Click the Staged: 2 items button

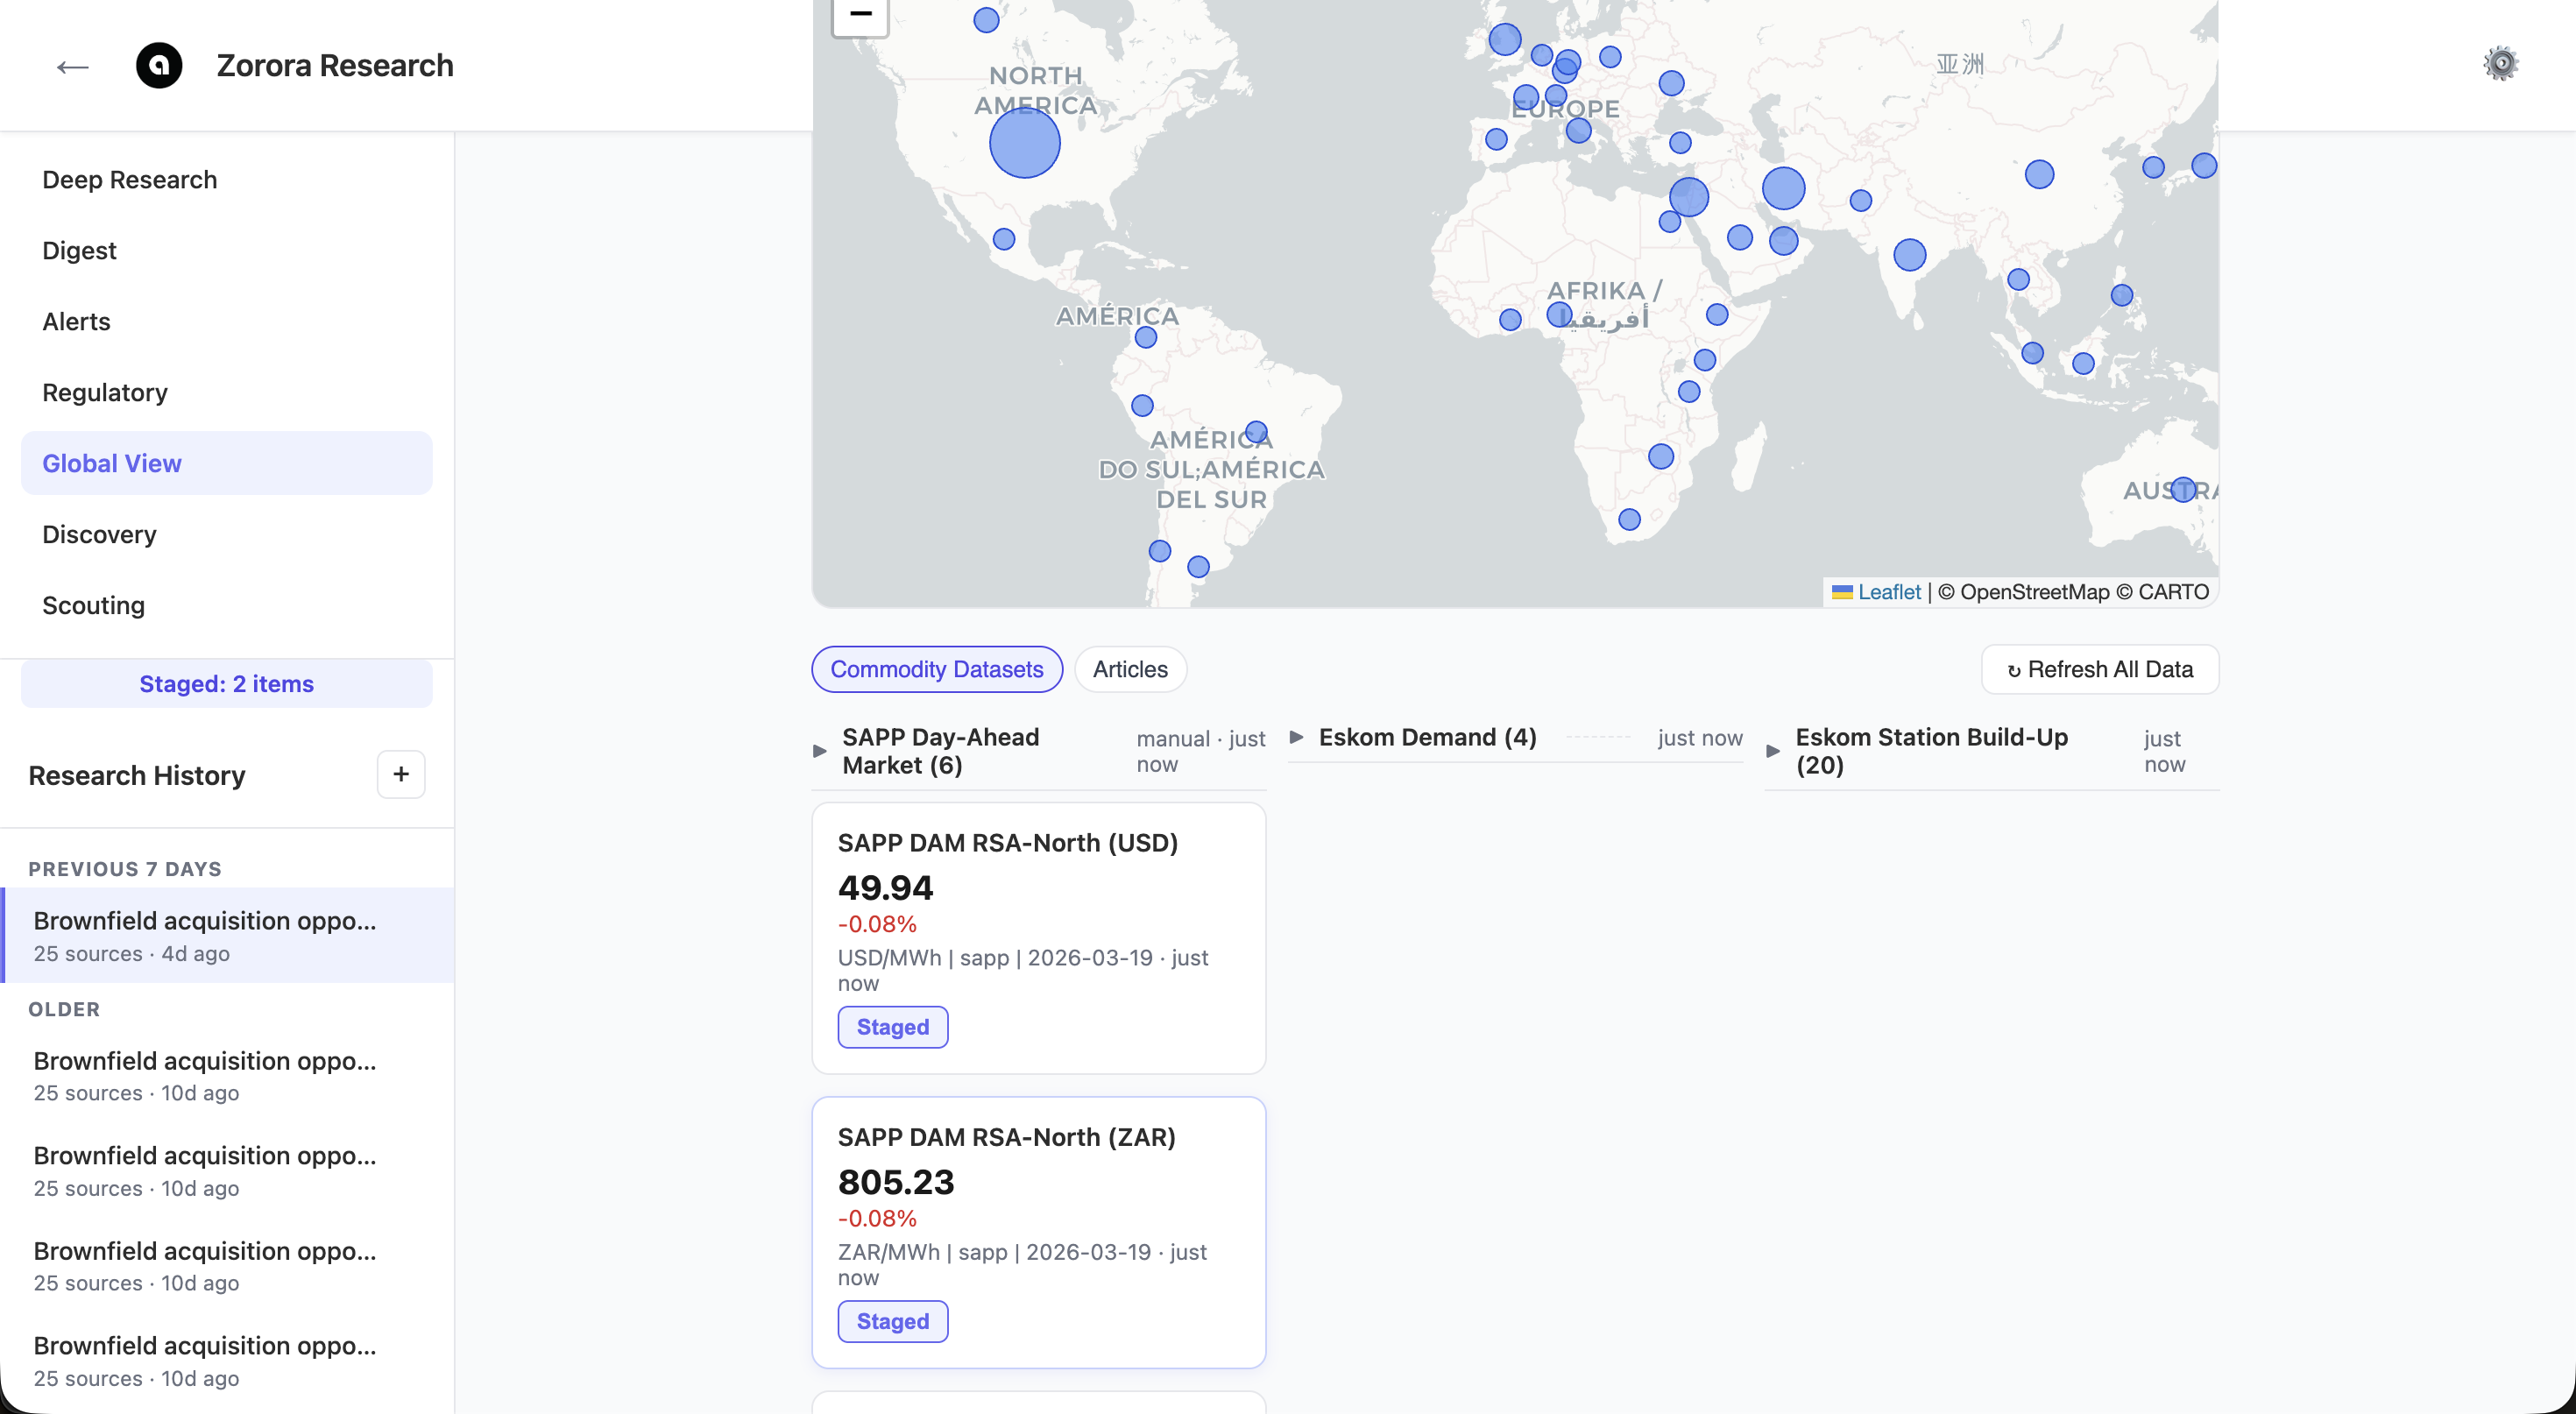tap(226, 683)
